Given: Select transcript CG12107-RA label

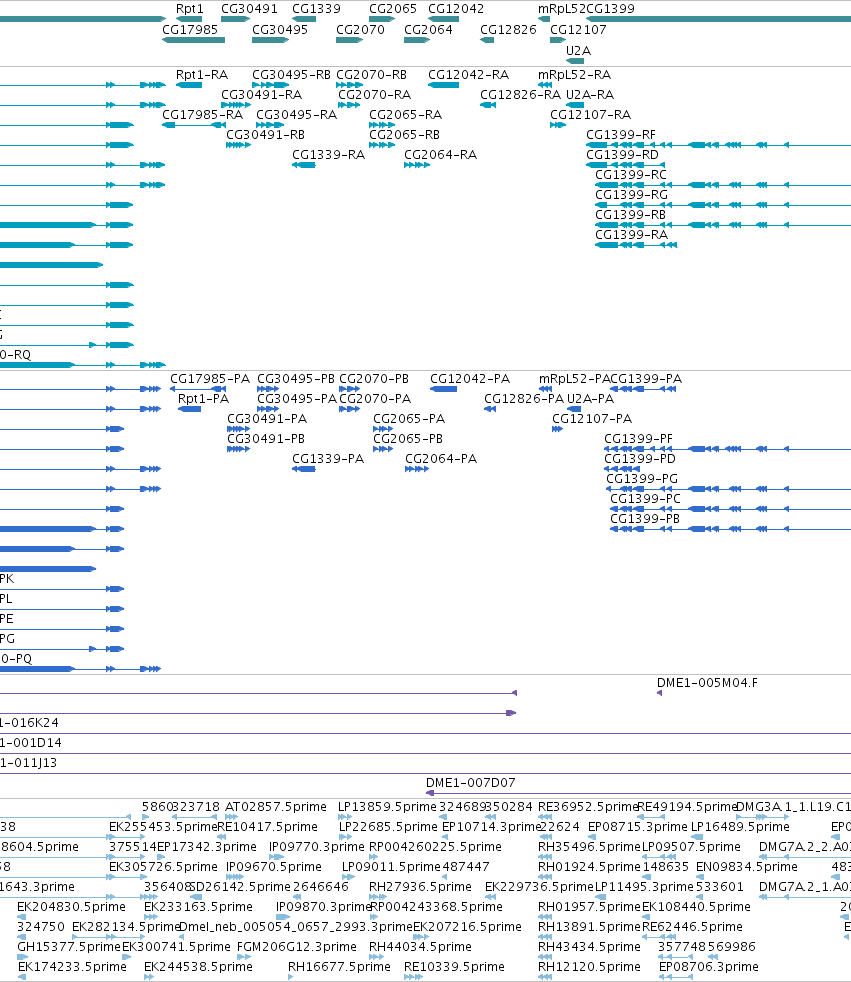Looking at the screenshot, I should tap(591, 115).
